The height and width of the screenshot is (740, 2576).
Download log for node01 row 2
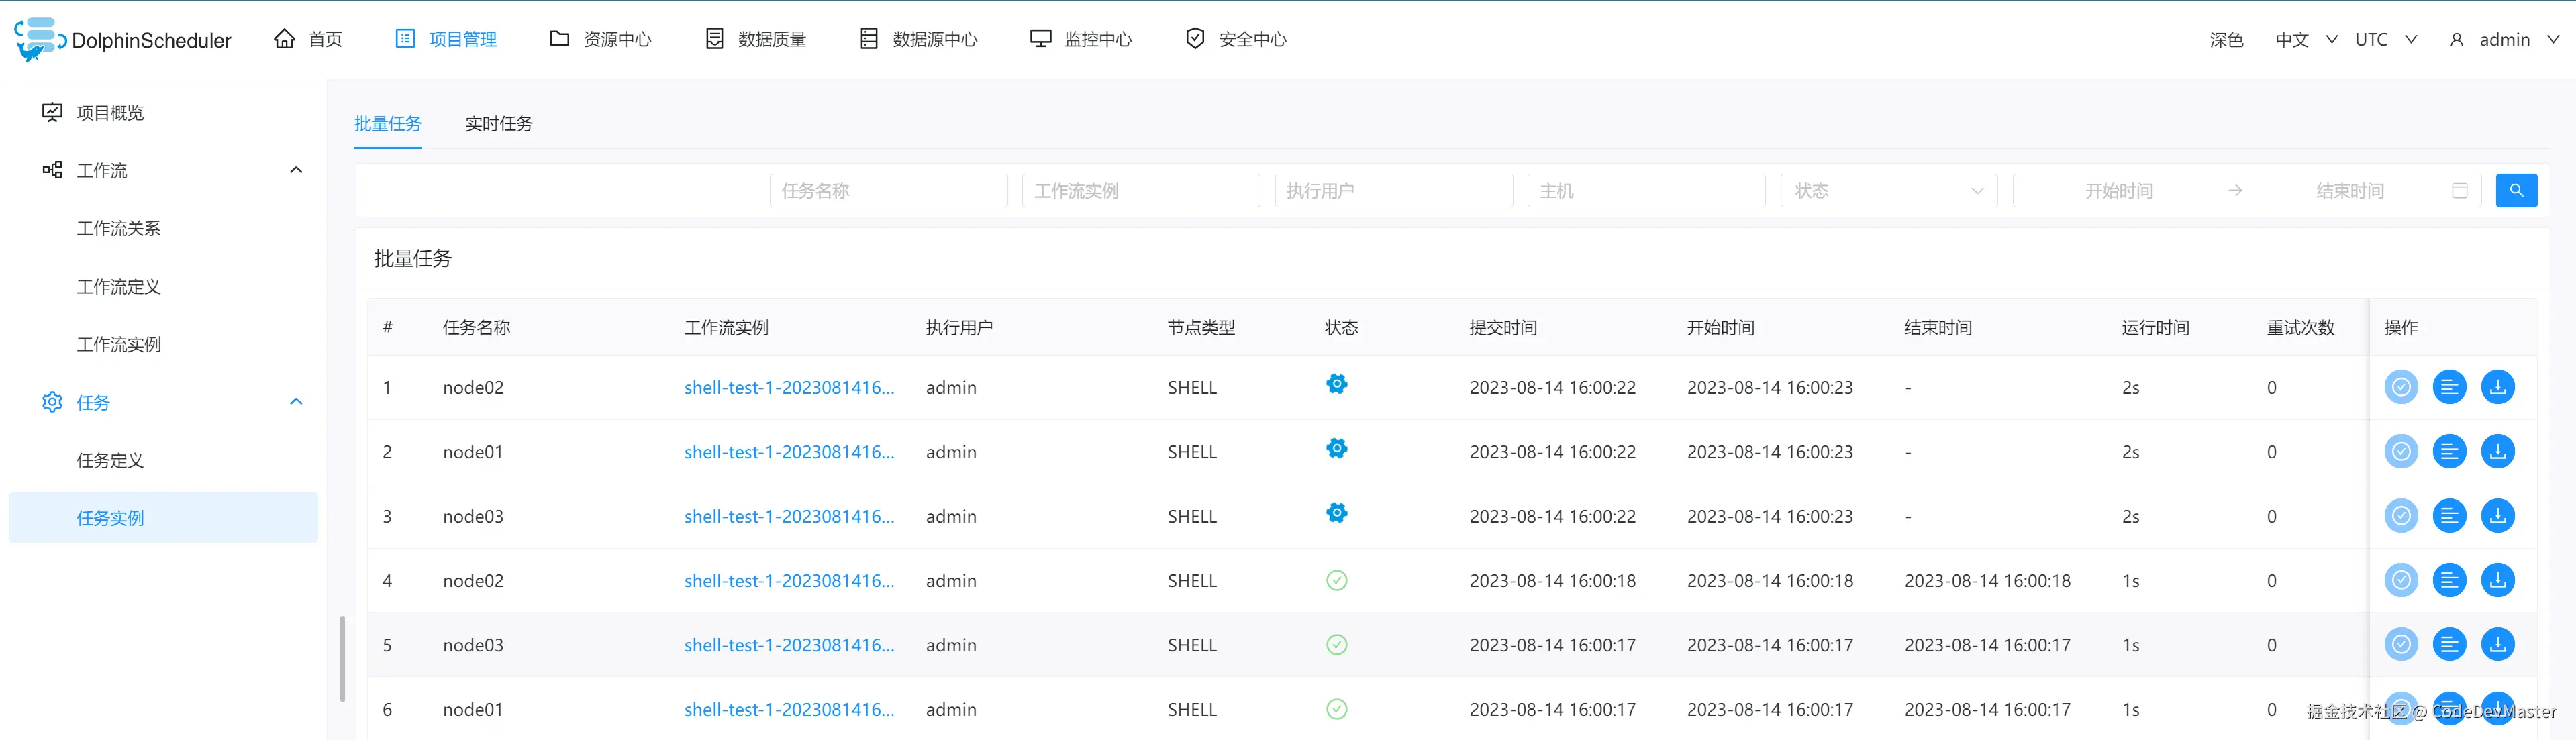2497,452
